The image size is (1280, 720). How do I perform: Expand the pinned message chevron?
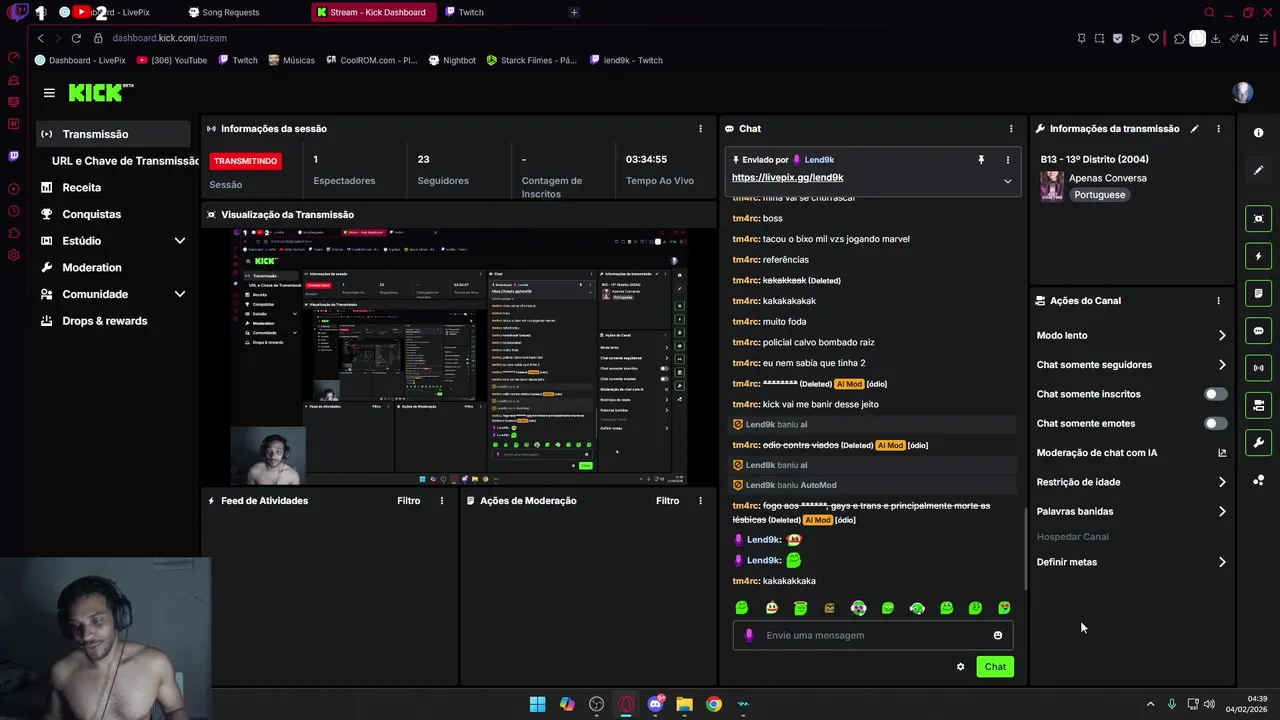(1007, 181)
